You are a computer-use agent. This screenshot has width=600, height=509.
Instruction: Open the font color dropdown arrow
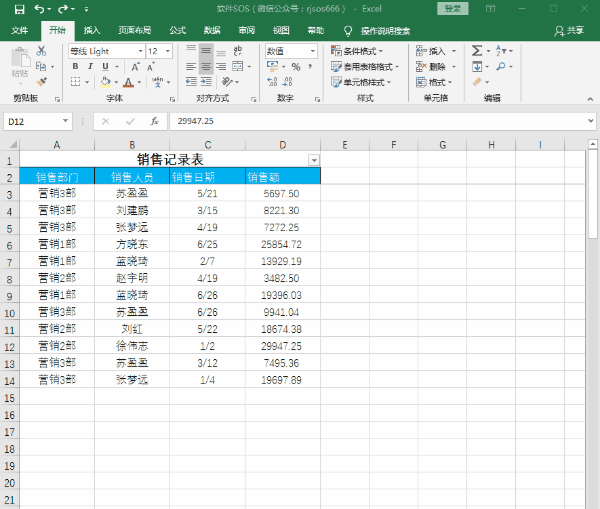139,82
